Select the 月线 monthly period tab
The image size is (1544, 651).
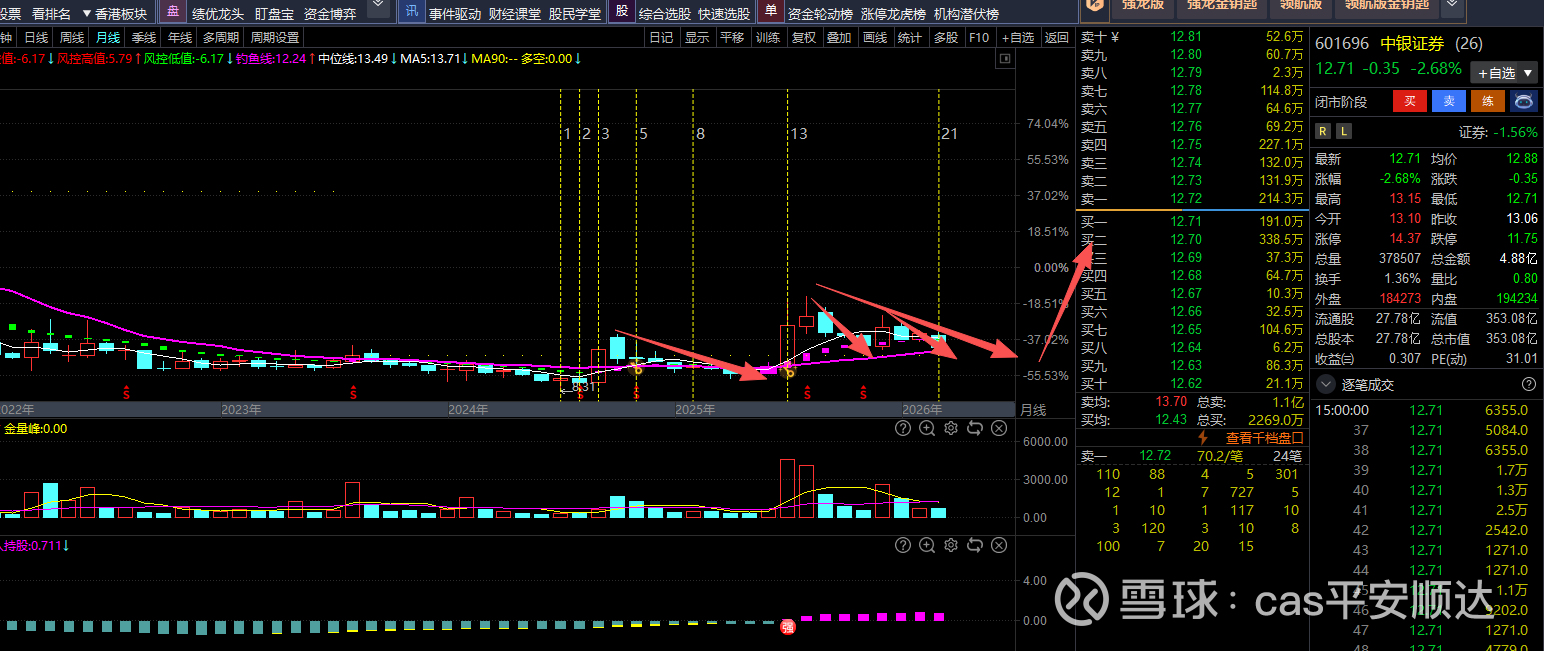pos(107,38)
